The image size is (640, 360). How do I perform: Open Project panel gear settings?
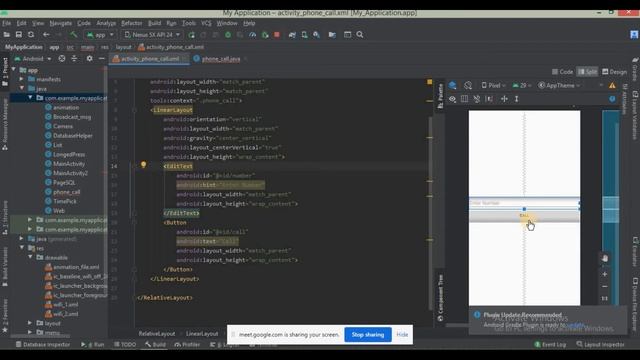(89, 59)
